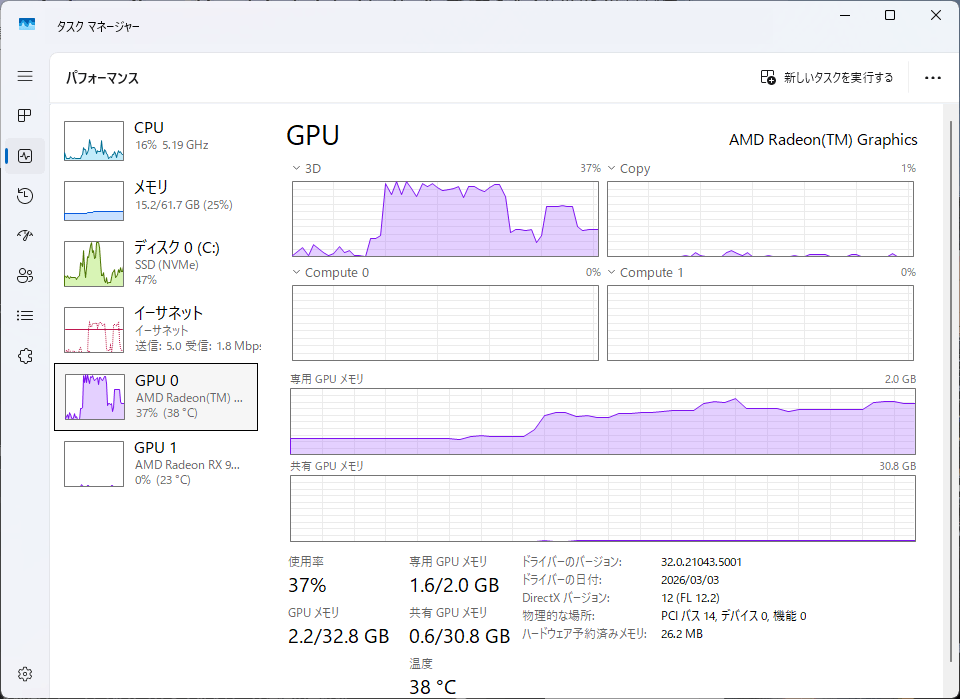The width and height of the screenshot is (960, 699).
Task: Open the hamburger navigation menu
Action: pos(25,76)
